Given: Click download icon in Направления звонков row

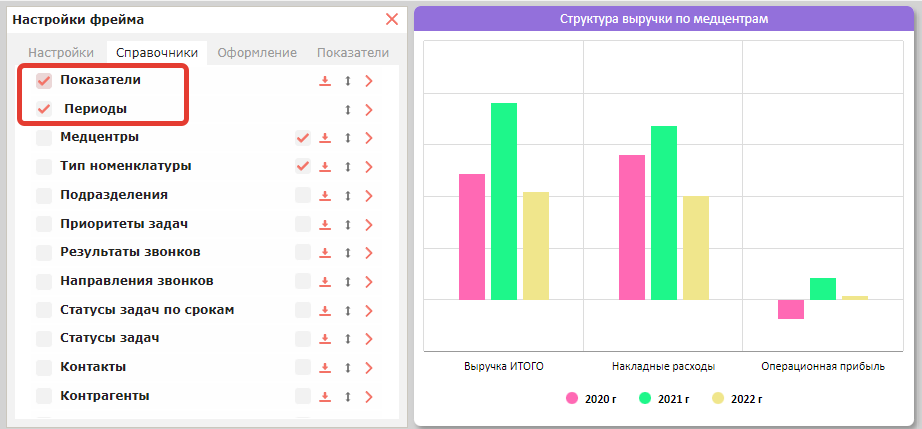Looking at the screenshot, I should point(325,281).
